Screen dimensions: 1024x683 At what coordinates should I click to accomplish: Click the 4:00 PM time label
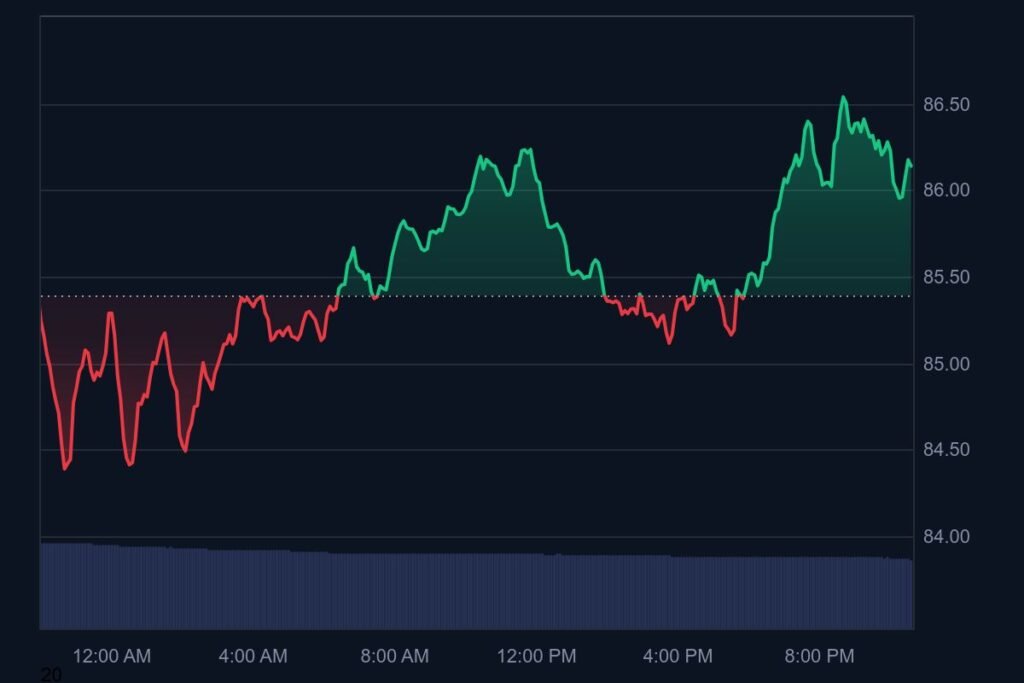pyautogui.click(x=677, y=656)
